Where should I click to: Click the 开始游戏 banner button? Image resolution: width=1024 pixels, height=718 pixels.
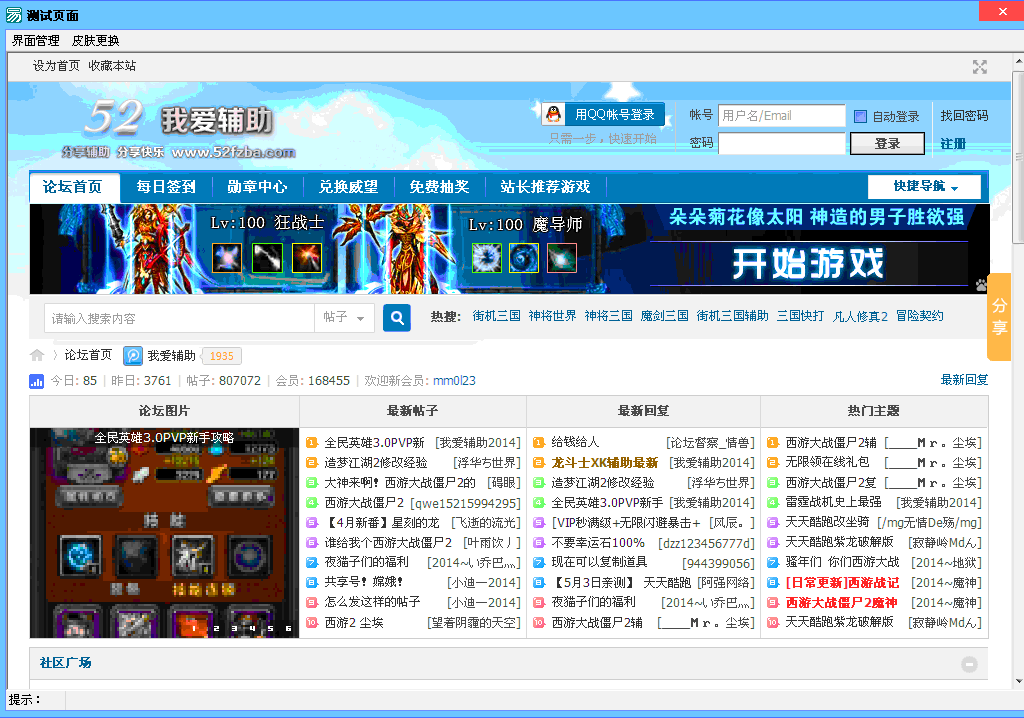pyautogui.click(x=808, y=263)
